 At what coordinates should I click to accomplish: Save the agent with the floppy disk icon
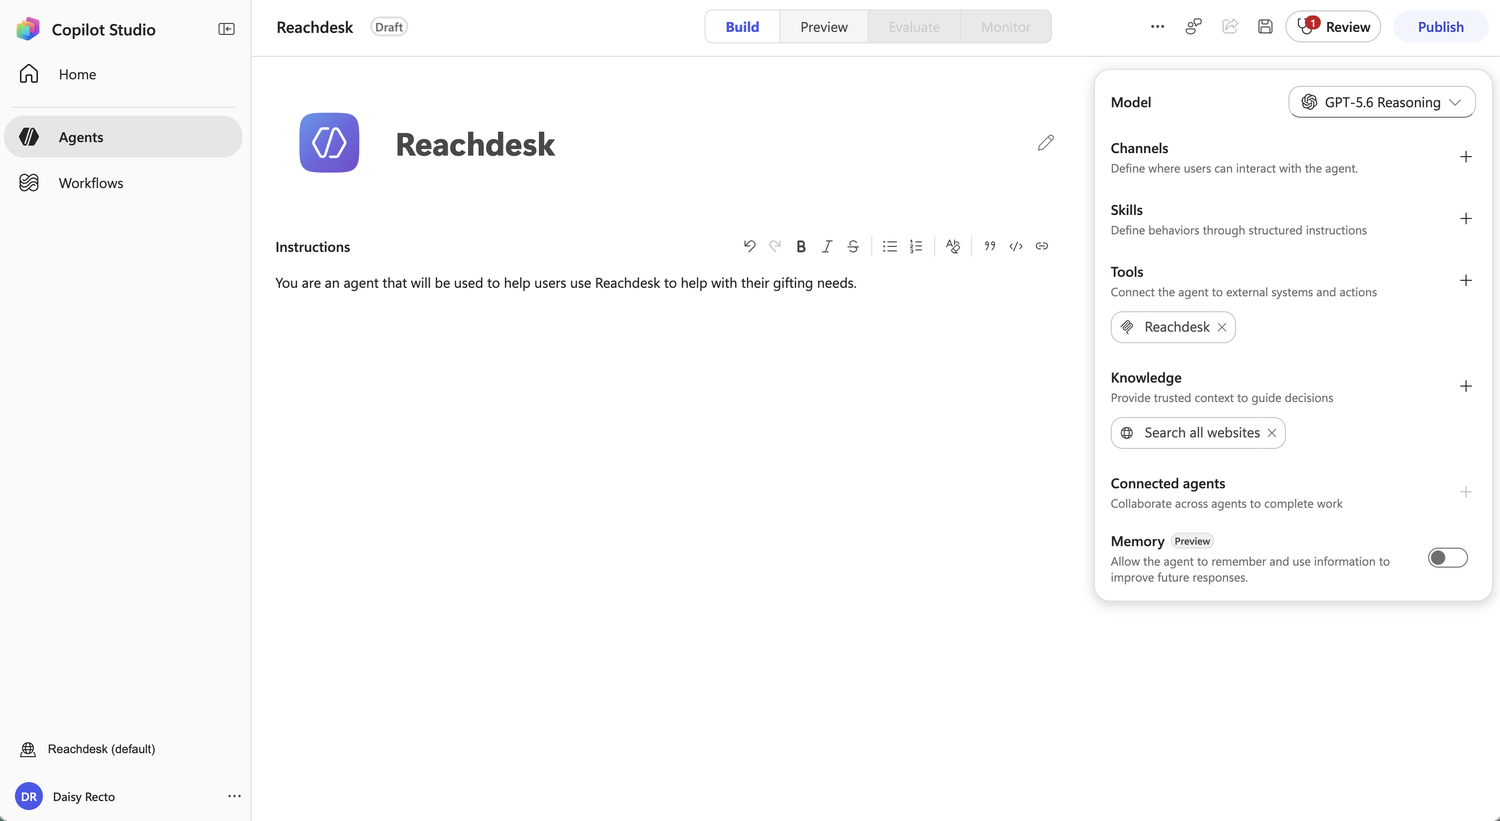coord(1265,27)
